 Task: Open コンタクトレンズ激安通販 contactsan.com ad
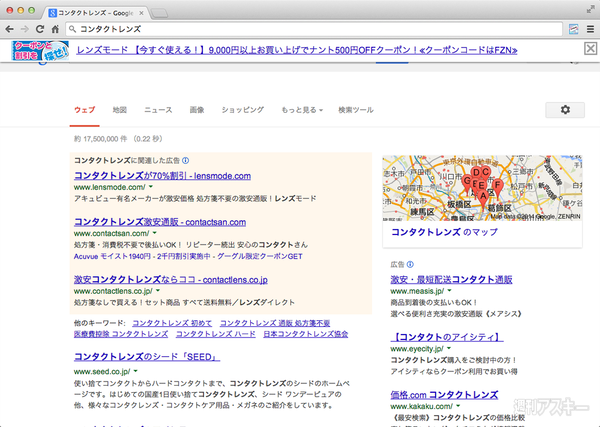[x=160, y=222]
